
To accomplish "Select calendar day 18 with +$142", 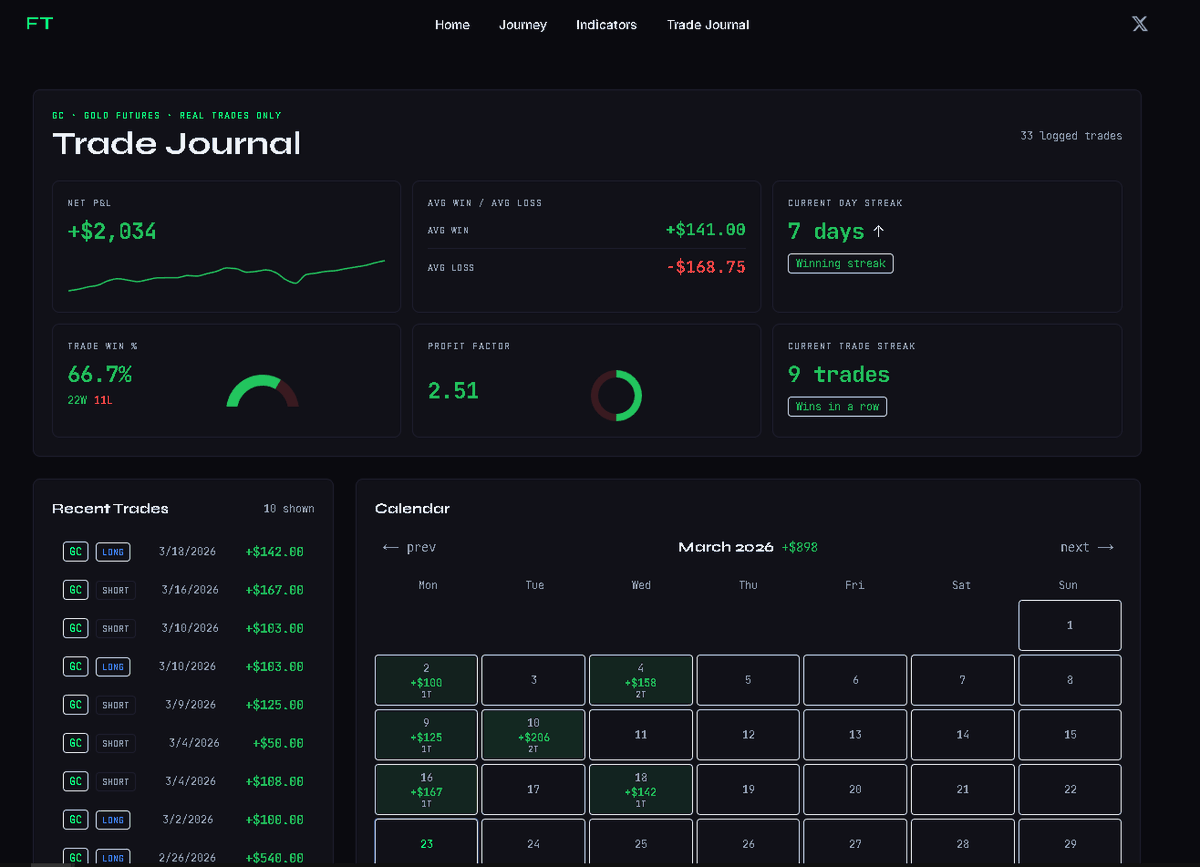I will [641, 790].
